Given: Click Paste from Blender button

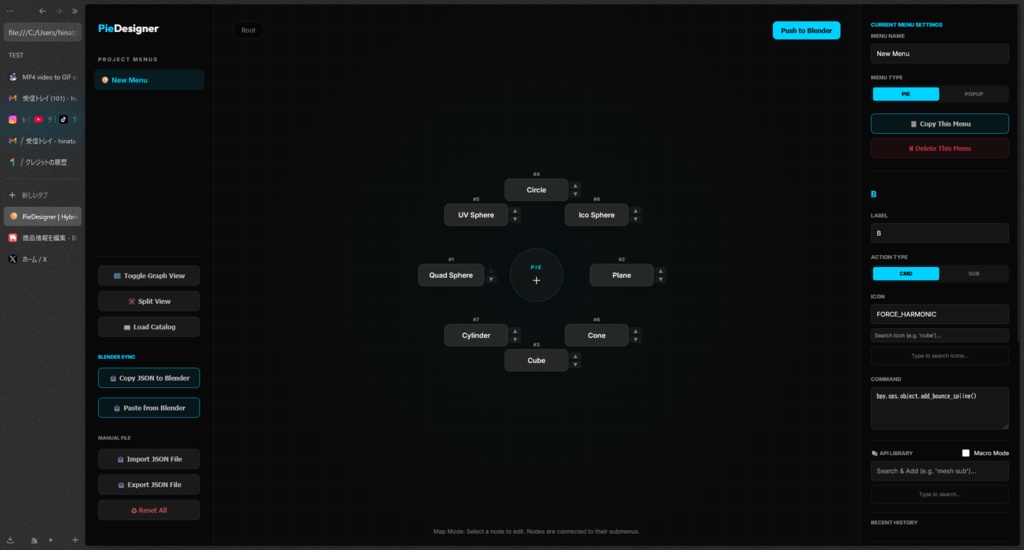Looking at the screenshot, I should pos(149,408).
